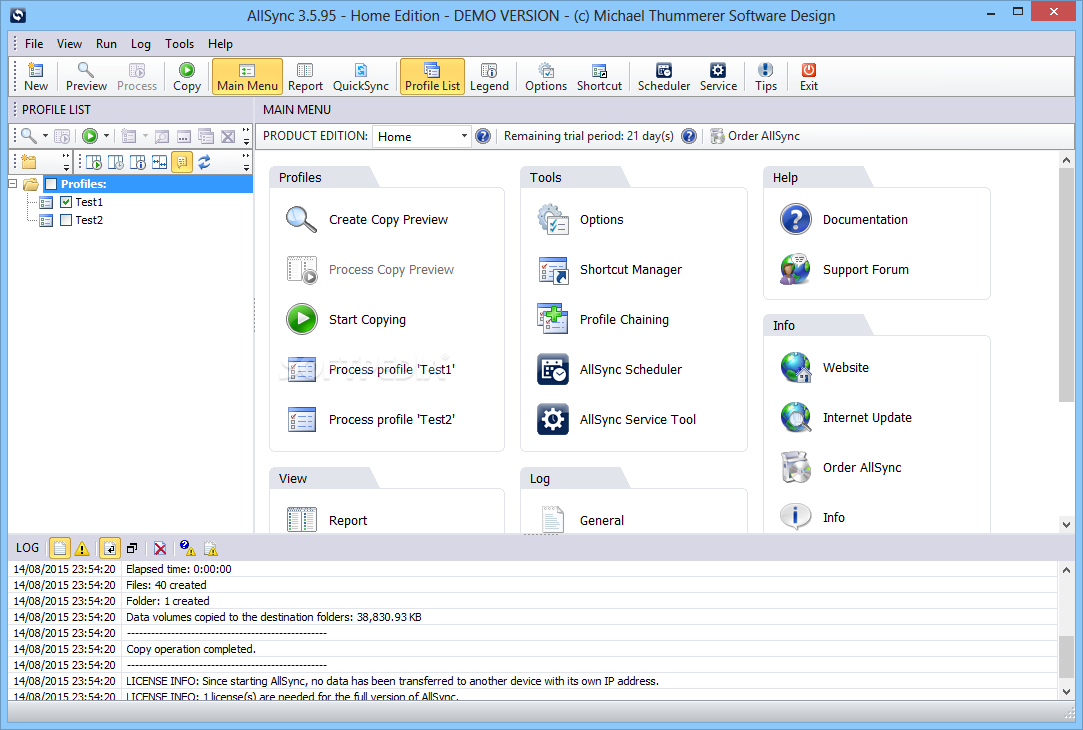Toggle the Profile List toolbar button
The height and width of the screenshot is (730, 1083).
click(x=432, y=77)
